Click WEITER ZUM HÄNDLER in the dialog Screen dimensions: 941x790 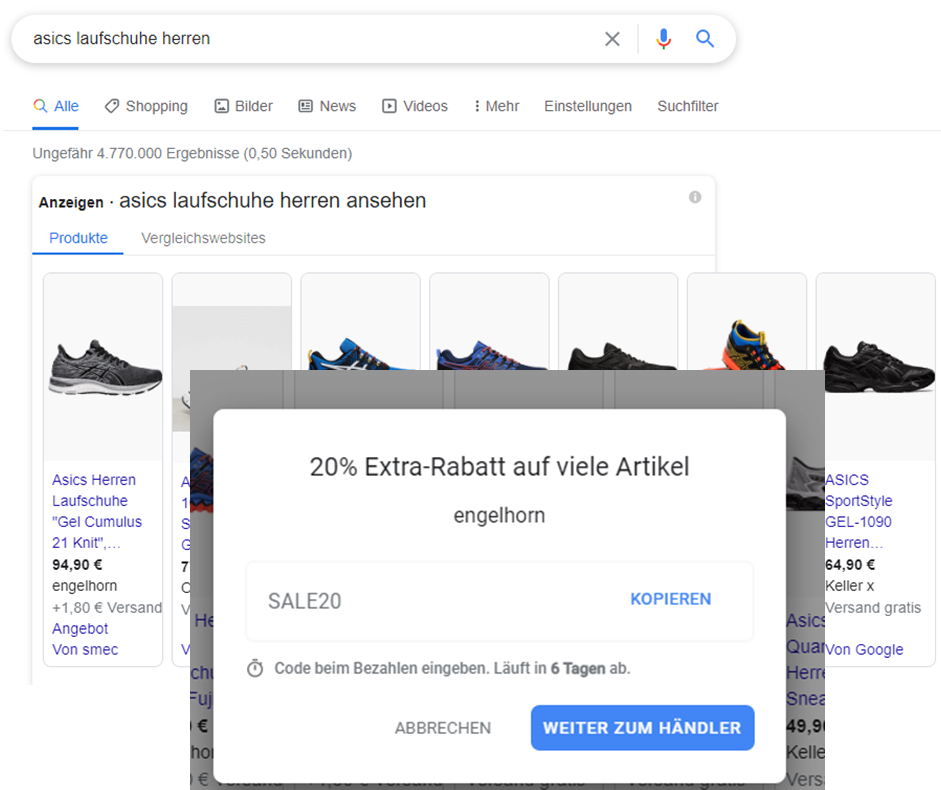click(642, 728)
